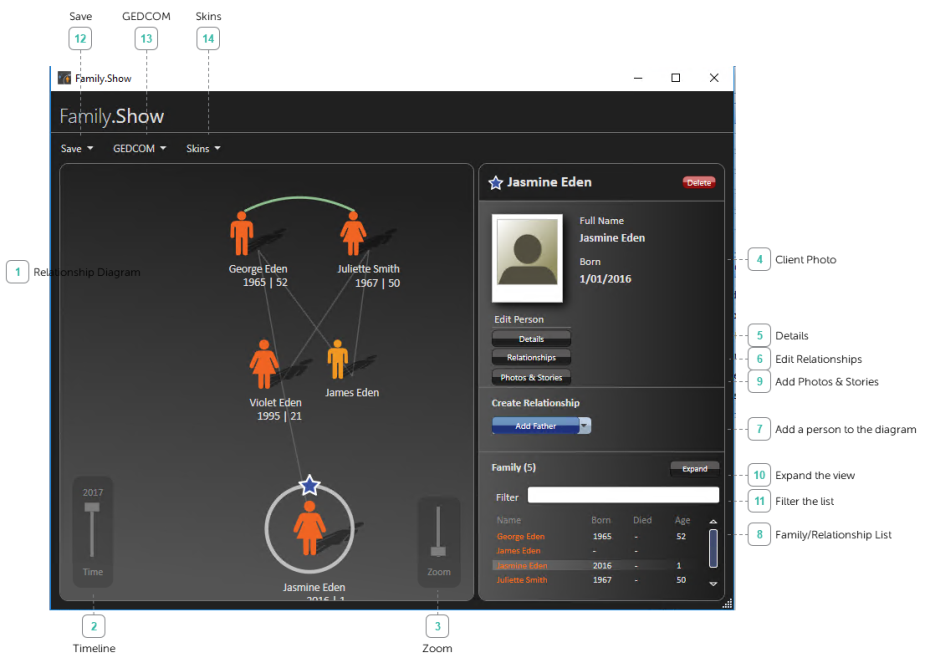The width and height of the screenshot is (930, 668).
Task: Select the James Eden row in the family list
Action: (599, 551)
